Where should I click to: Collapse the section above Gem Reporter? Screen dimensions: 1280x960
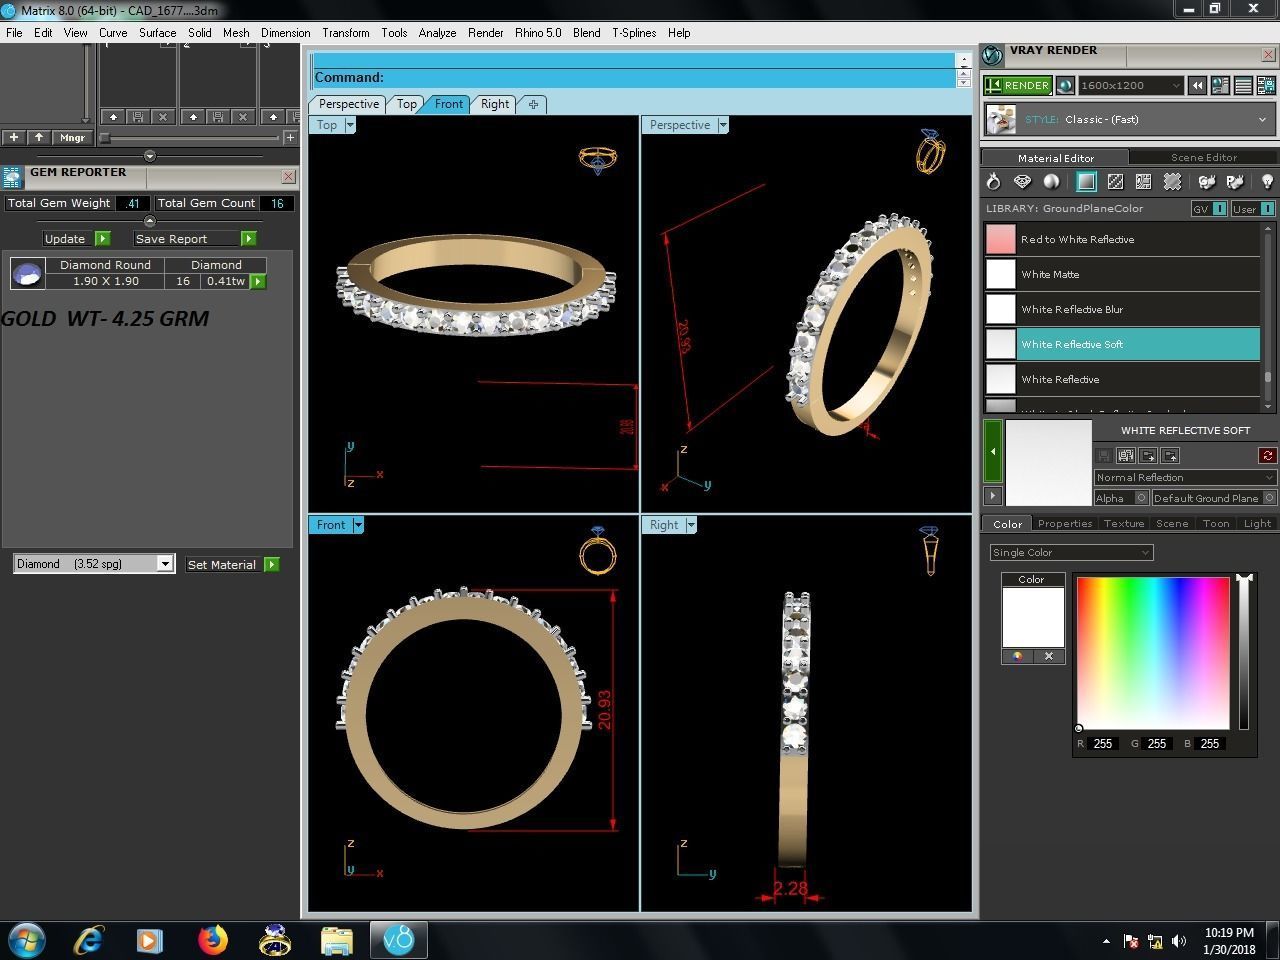(150, 156)
